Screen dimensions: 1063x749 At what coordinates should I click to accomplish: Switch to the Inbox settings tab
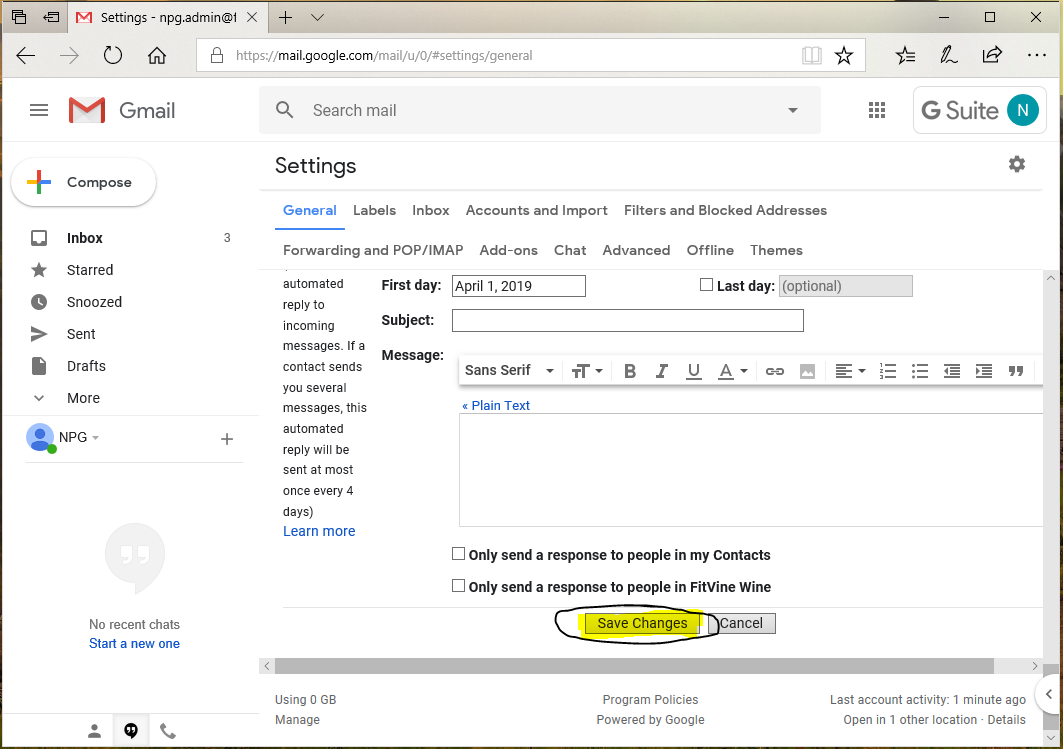coord(430,210)
